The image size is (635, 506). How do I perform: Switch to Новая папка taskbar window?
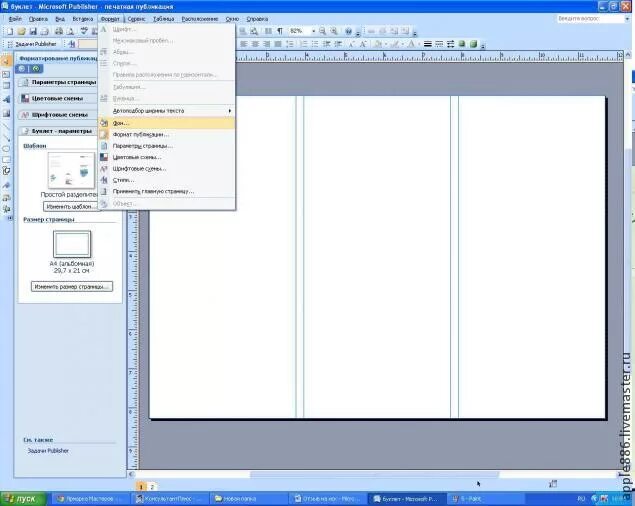(247, 499)
